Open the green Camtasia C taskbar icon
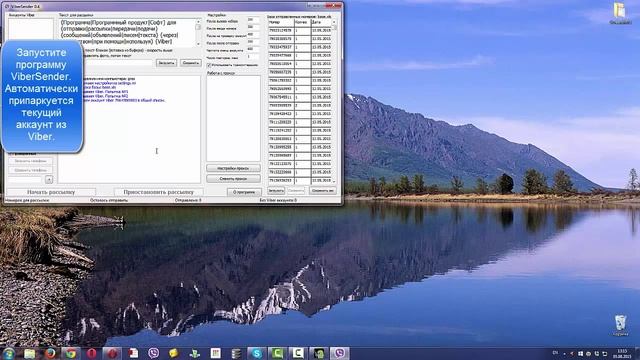The height and width of the screenshot is (360, 640). click(277, 353)
